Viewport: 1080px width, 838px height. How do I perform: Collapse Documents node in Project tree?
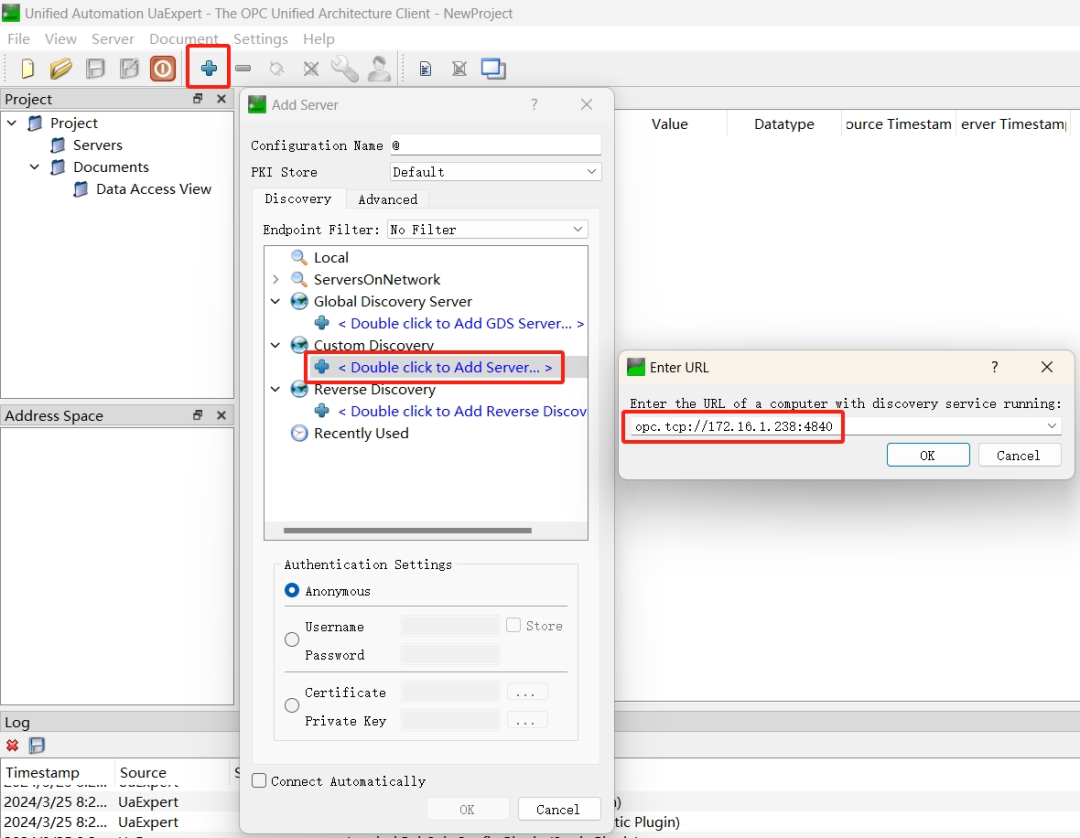34,167
